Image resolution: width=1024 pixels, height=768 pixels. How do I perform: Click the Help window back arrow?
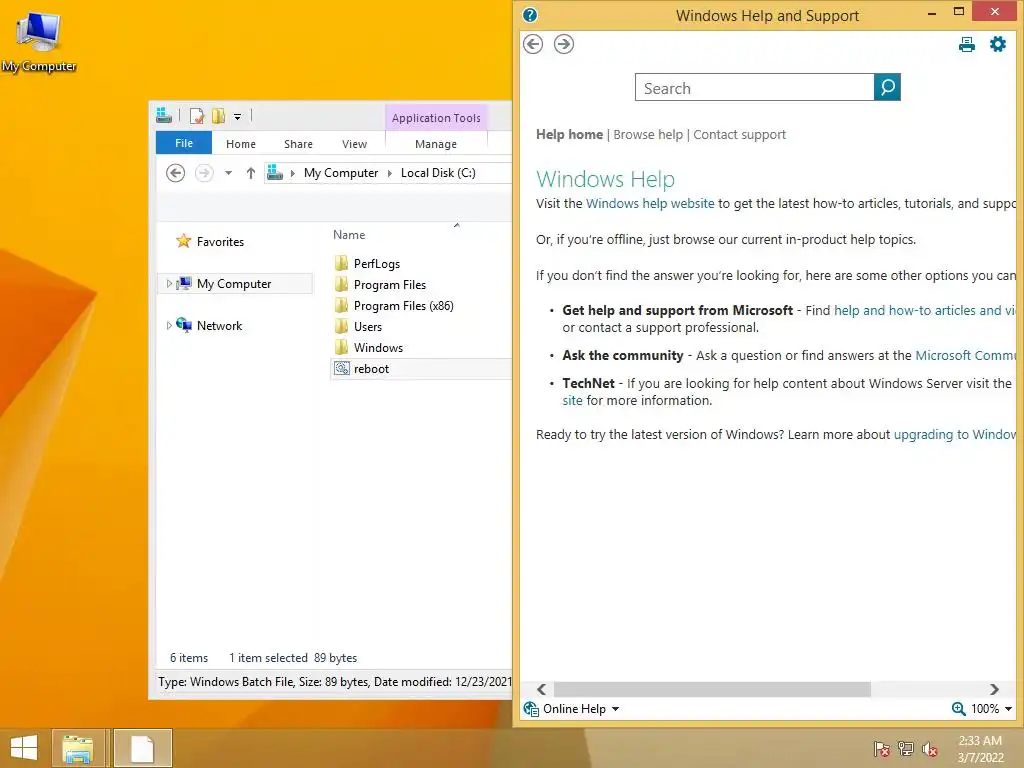533,44
